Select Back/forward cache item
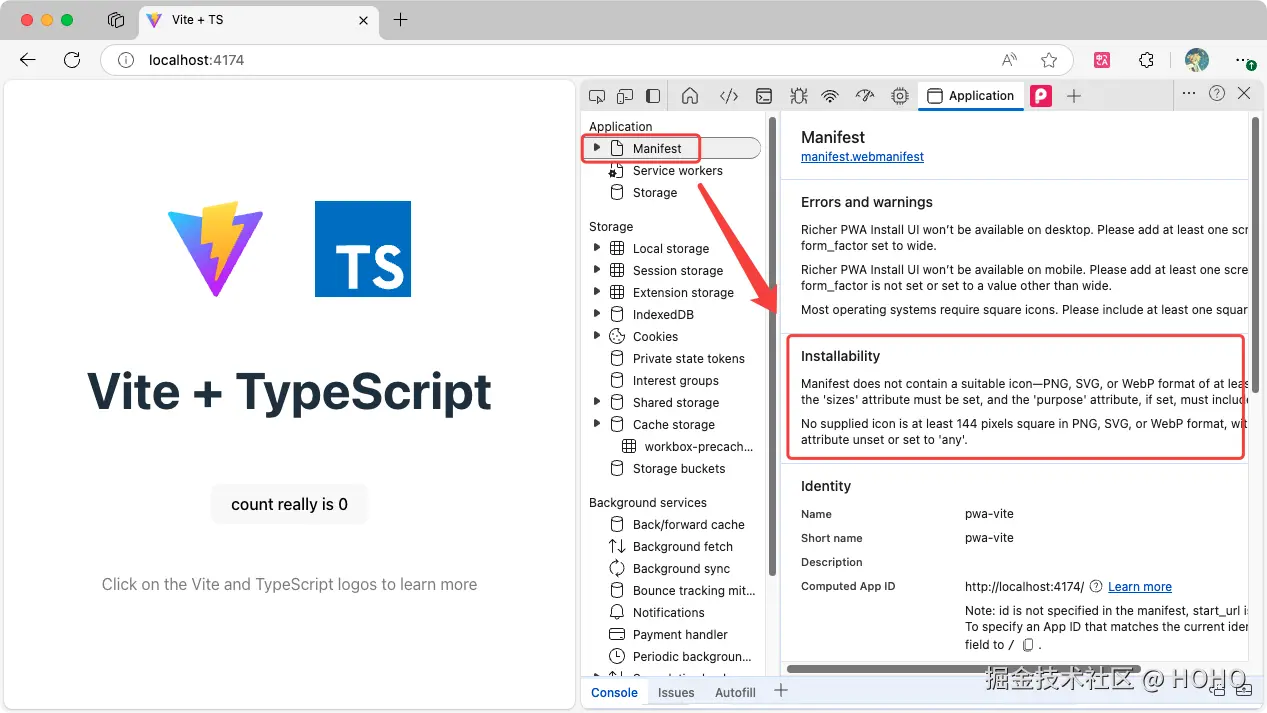 coord(689,524)
